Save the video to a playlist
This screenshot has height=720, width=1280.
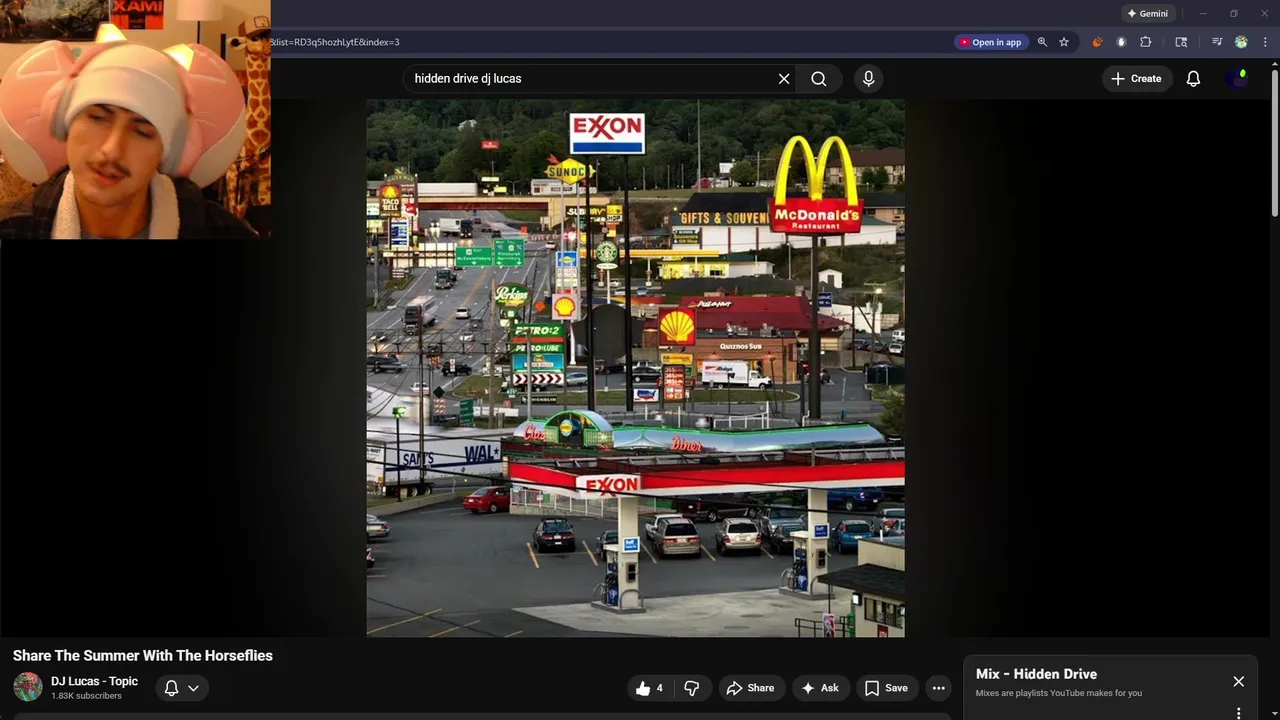coord(887,688)
